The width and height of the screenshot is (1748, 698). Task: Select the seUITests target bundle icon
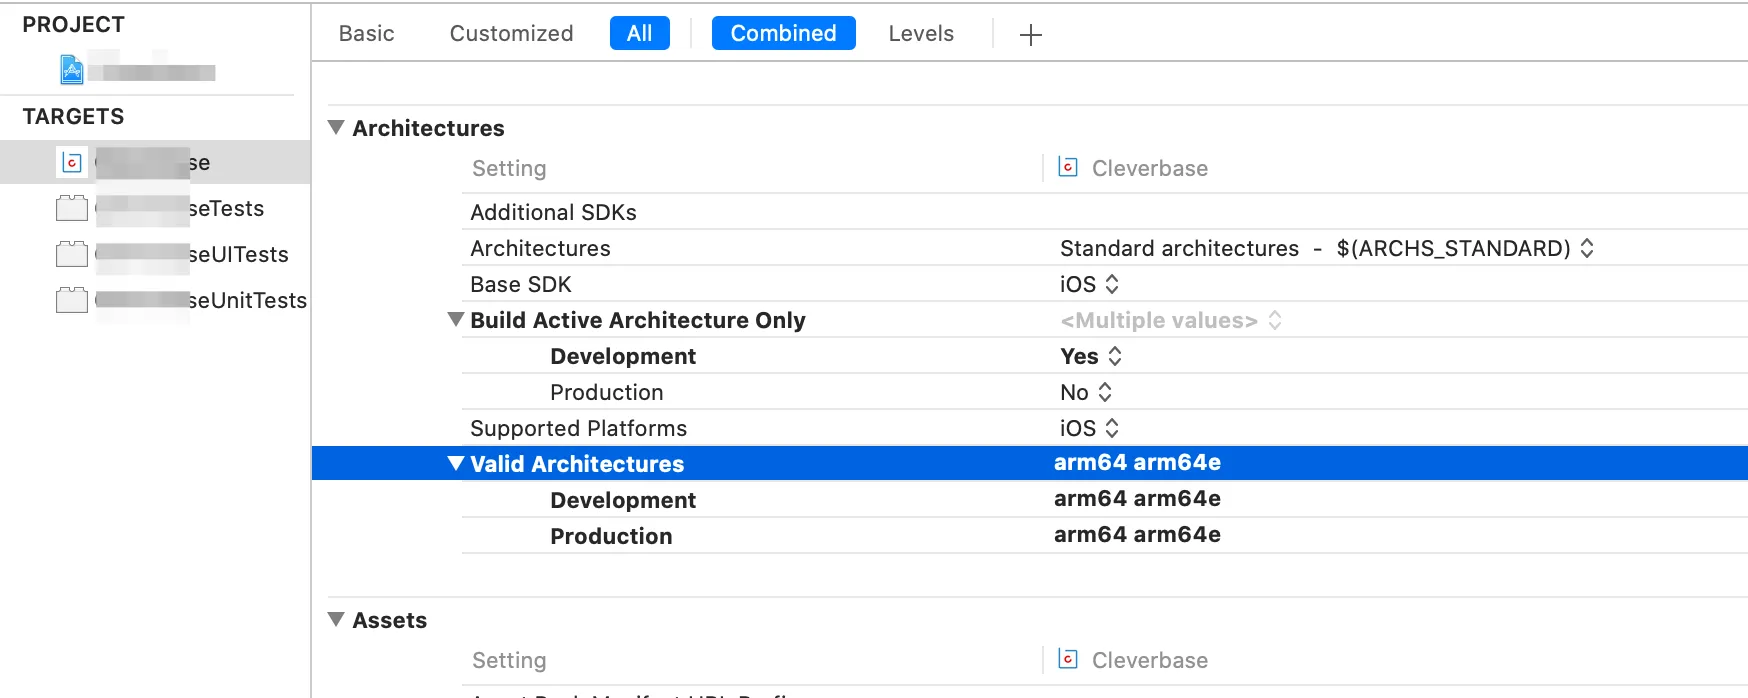coord(72,254)
